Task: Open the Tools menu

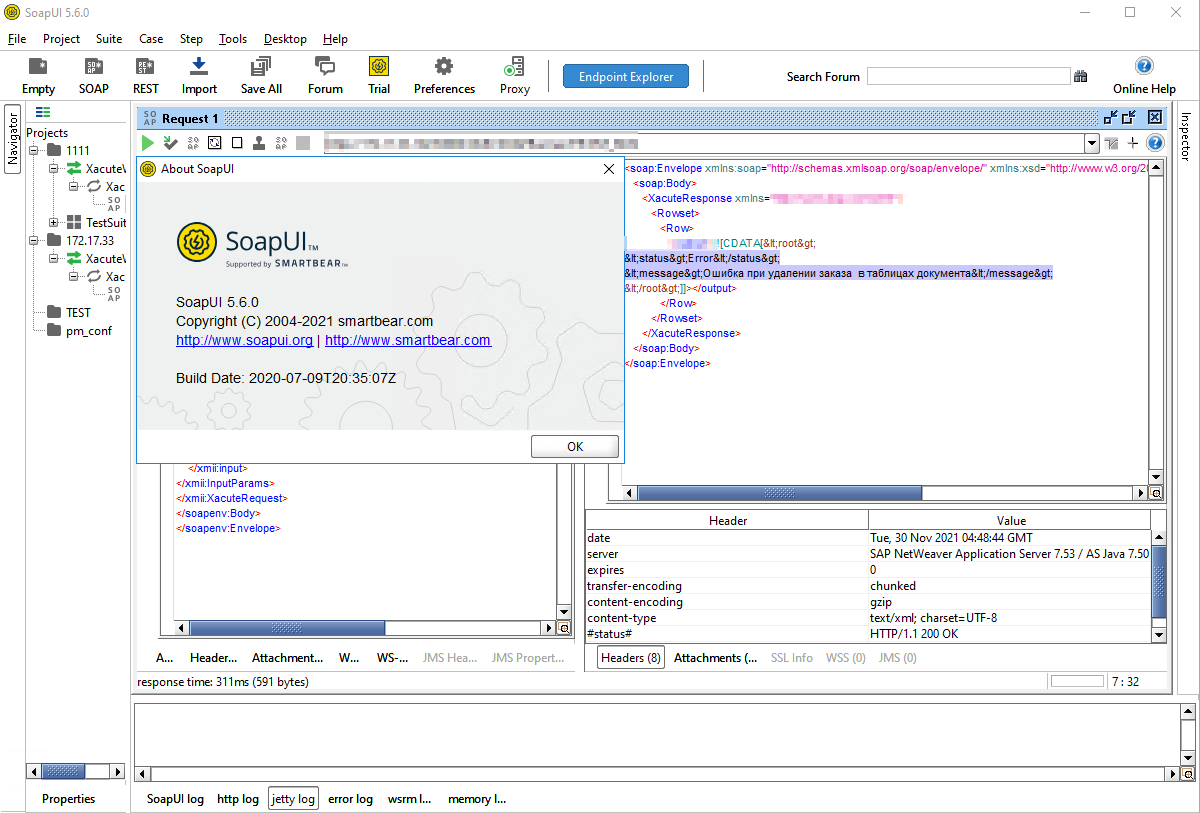Action: pos(232,39)
